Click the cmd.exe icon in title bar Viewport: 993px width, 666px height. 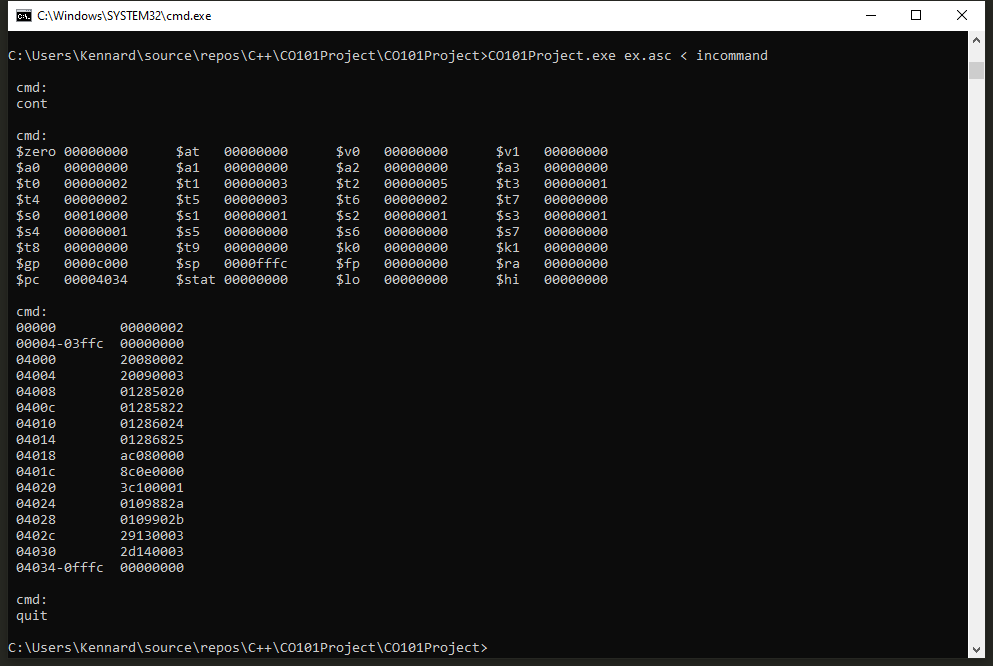22,16
